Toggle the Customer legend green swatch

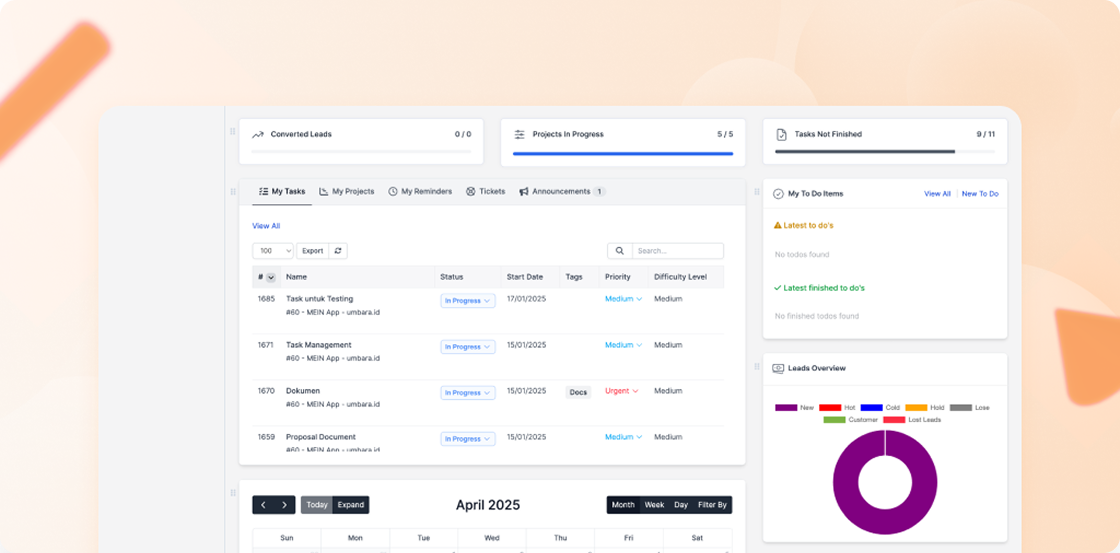pyautogui.click(x=834, y=419)
